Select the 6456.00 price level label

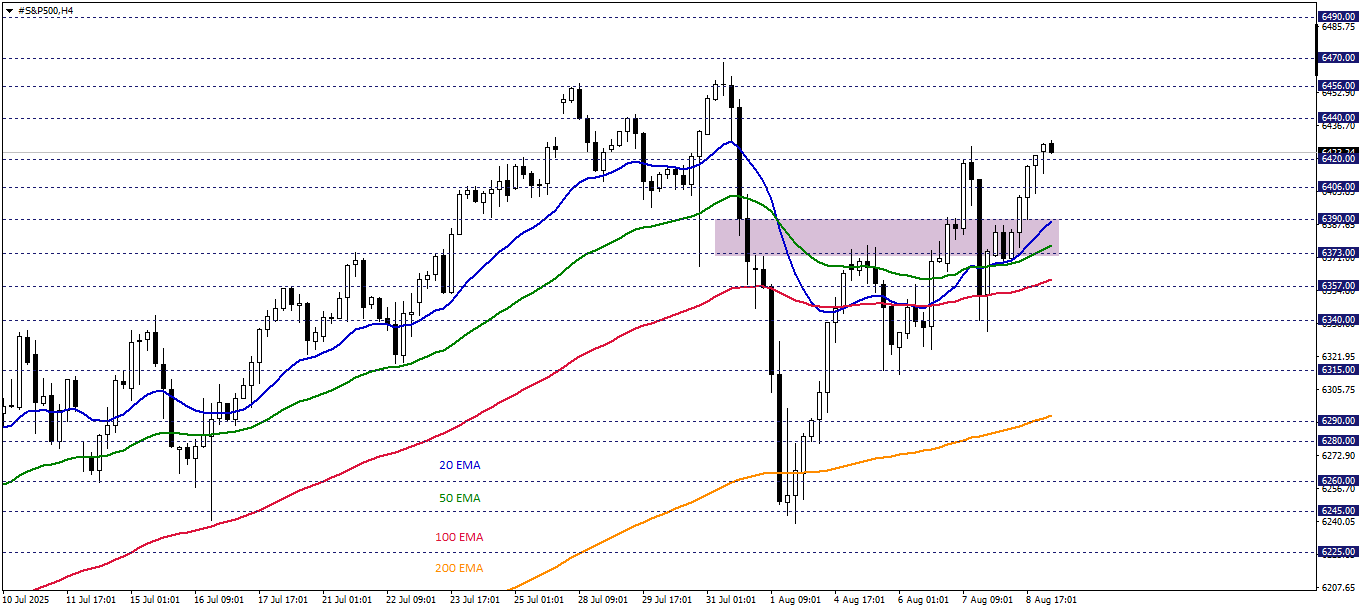[1338, 86]
